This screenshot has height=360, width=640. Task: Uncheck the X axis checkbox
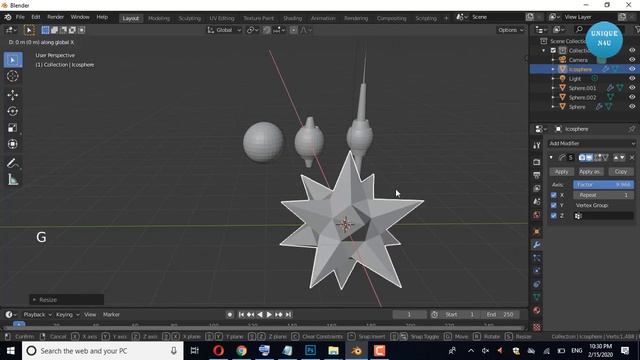[x=554, y=195]
